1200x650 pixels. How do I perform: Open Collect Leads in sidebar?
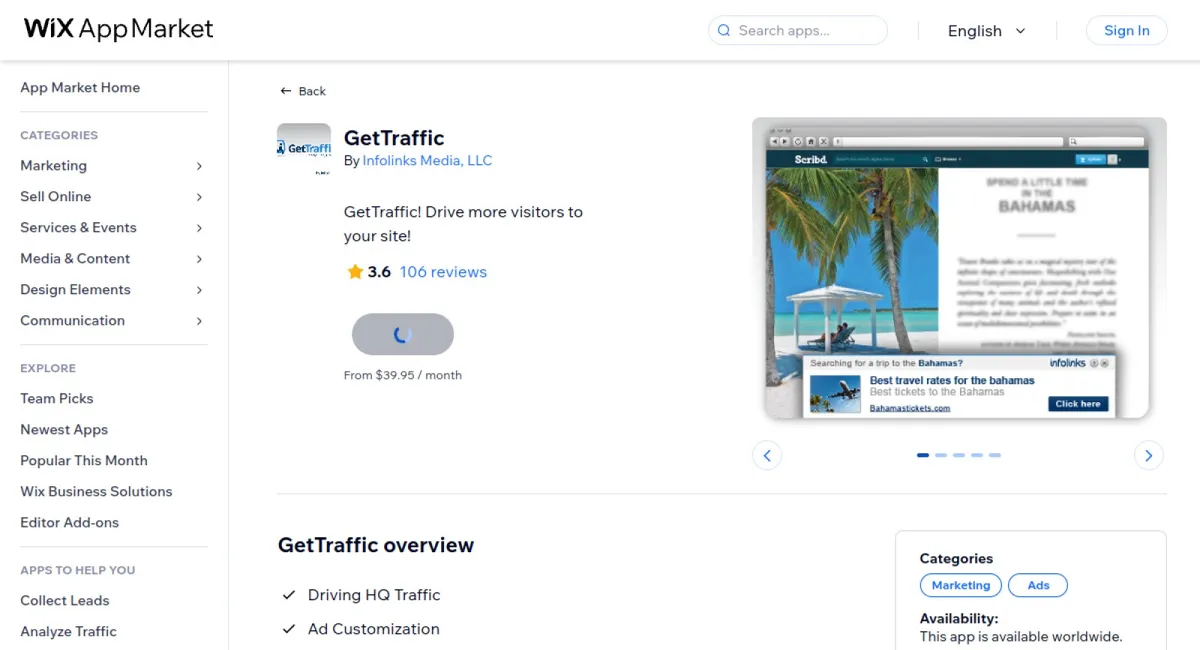pyautogui.click(x=65, y=601)
